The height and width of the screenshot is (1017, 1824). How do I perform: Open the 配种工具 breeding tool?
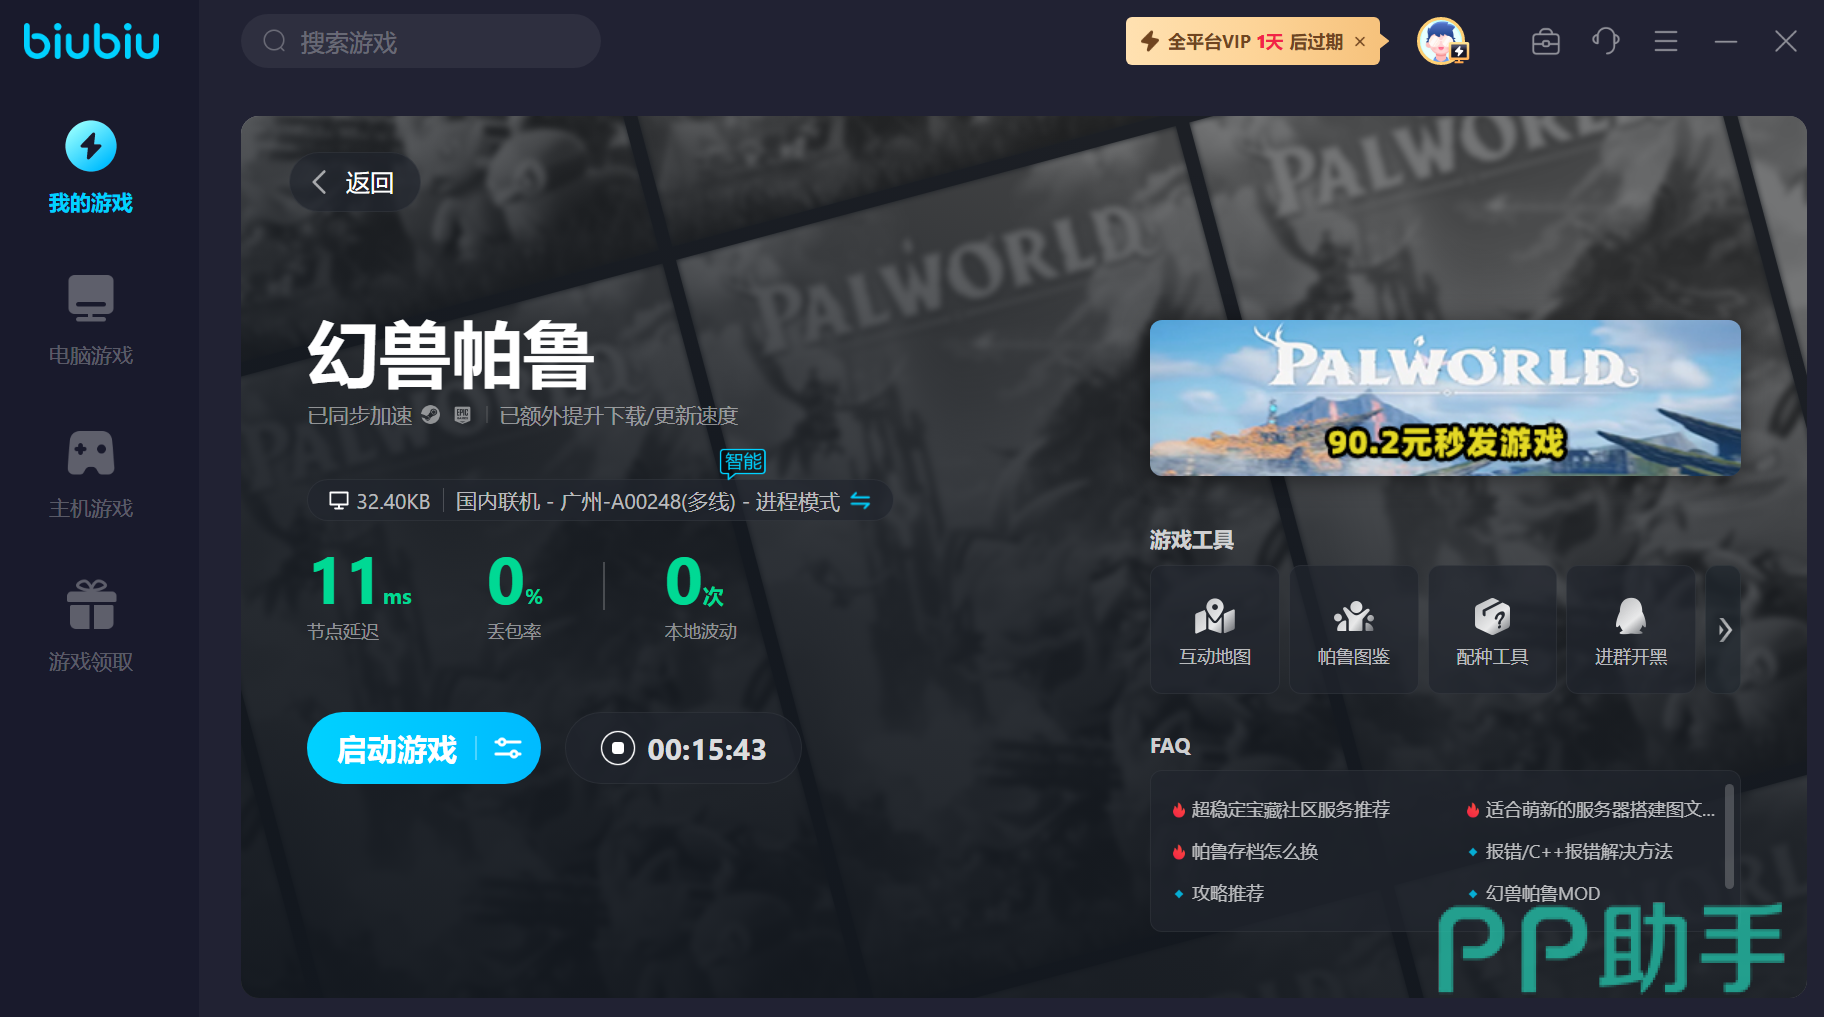tap(1492, 630)
